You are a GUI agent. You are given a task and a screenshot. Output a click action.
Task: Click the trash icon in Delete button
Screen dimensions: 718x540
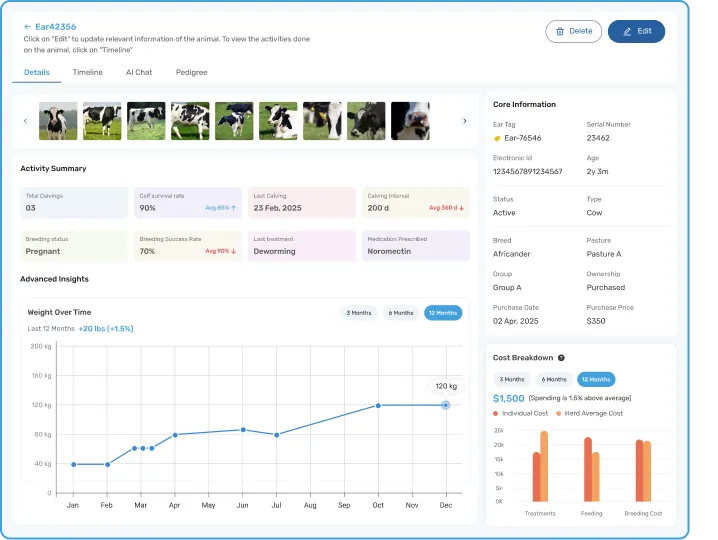pyautogui.click(x=560, y=31)
